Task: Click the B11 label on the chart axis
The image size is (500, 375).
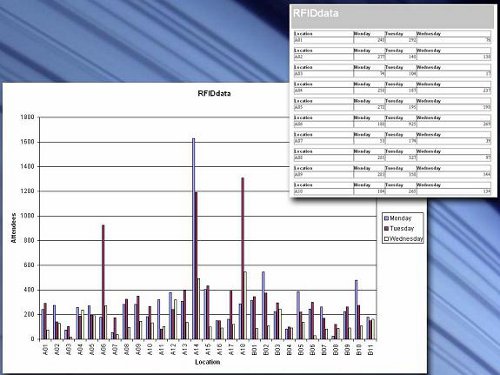Action: 370,350
